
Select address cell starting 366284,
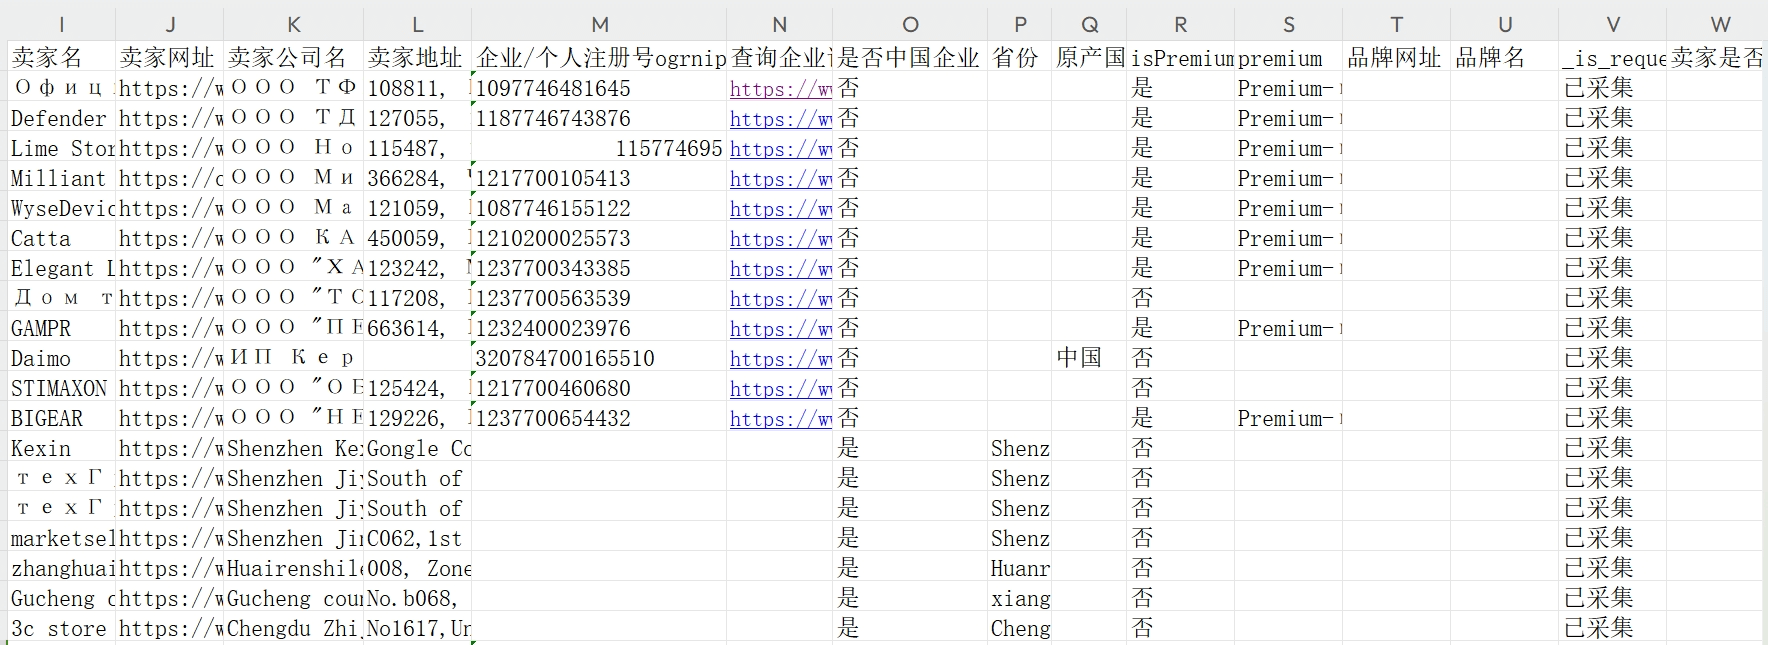(x=418, y=178)
